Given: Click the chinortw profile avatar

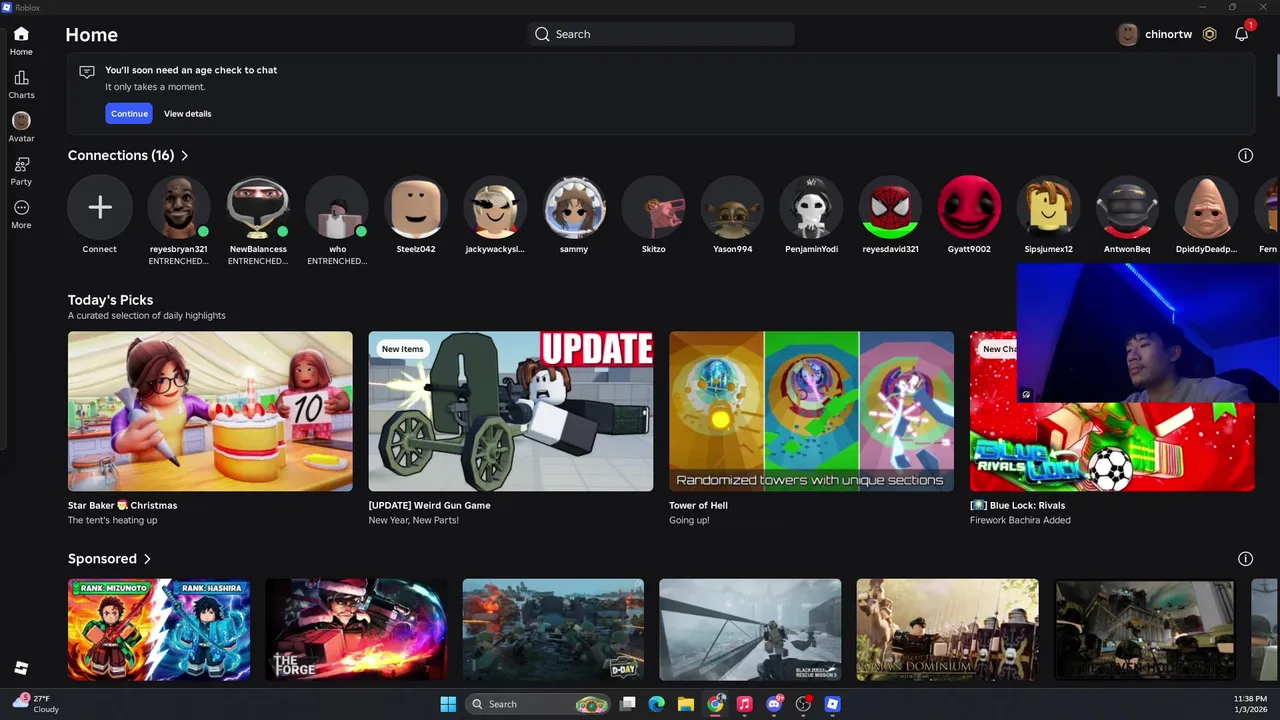Looking at the screenshot, I should pos(1128,34).
